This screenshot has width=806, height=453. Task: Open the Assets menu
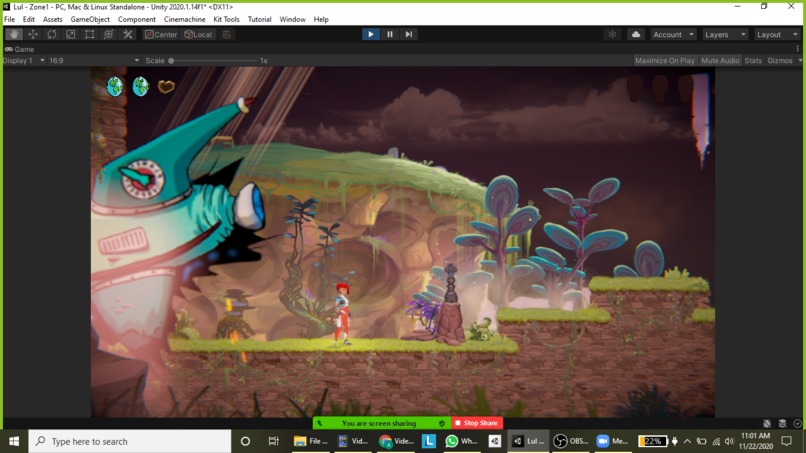(52, 20)
